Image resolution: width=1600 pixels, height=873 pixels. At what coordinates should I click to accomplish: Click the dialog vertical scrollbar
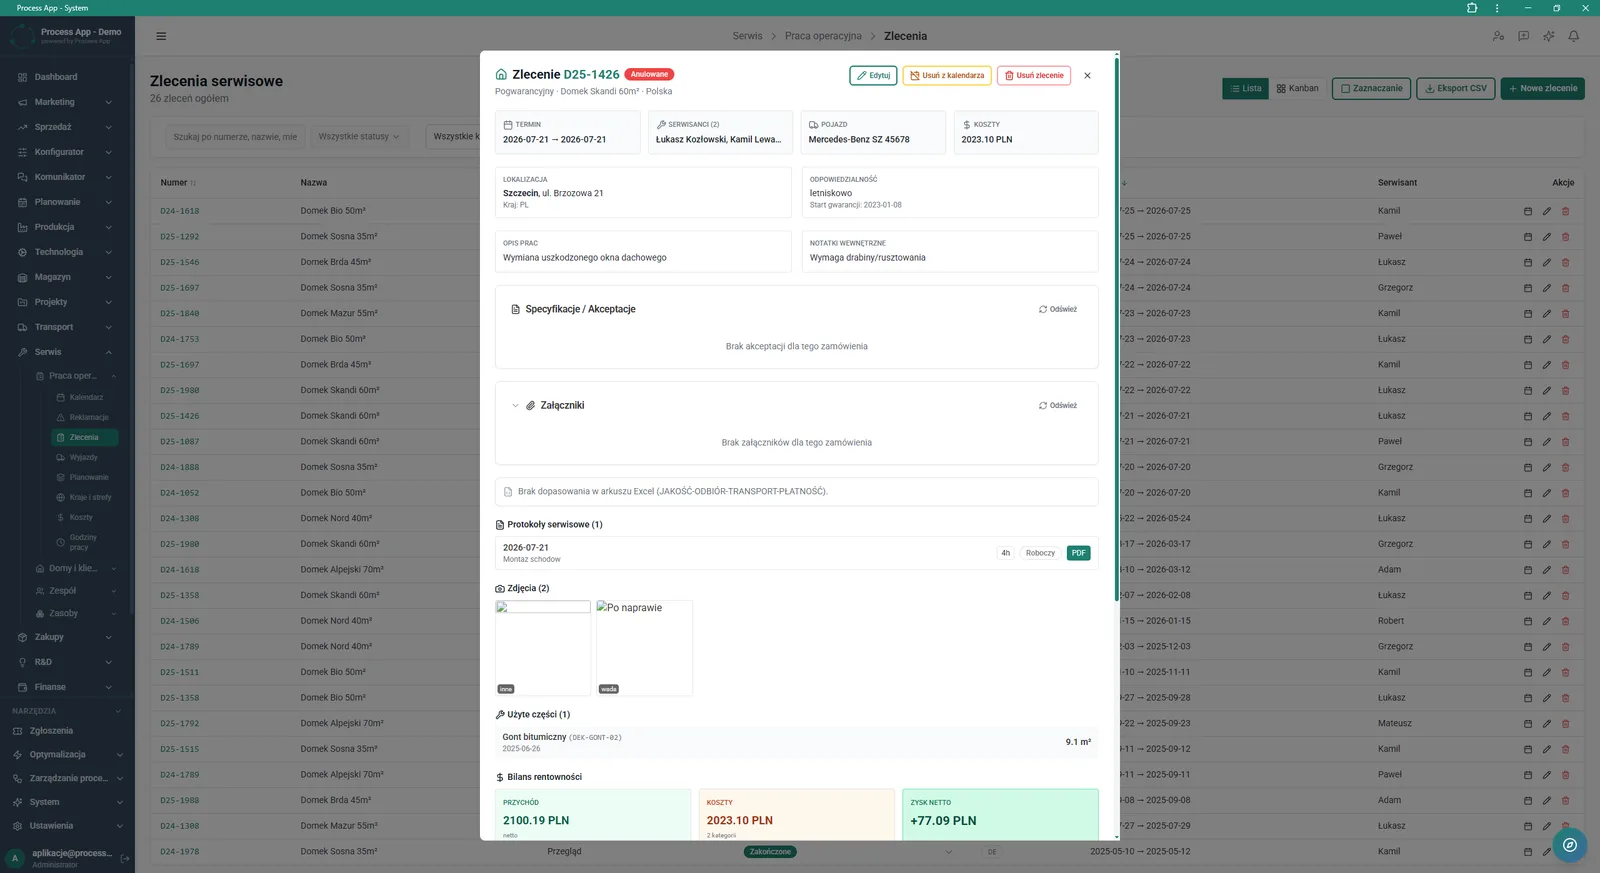[1116, 330]
